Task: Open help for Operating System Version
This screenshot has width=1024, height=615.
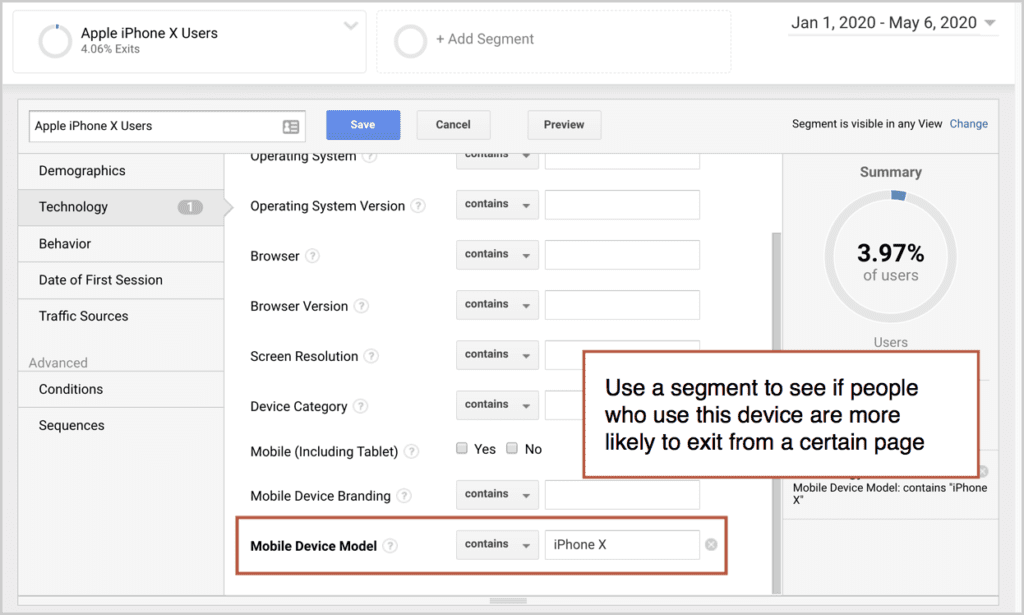Action: coord(418,206)
